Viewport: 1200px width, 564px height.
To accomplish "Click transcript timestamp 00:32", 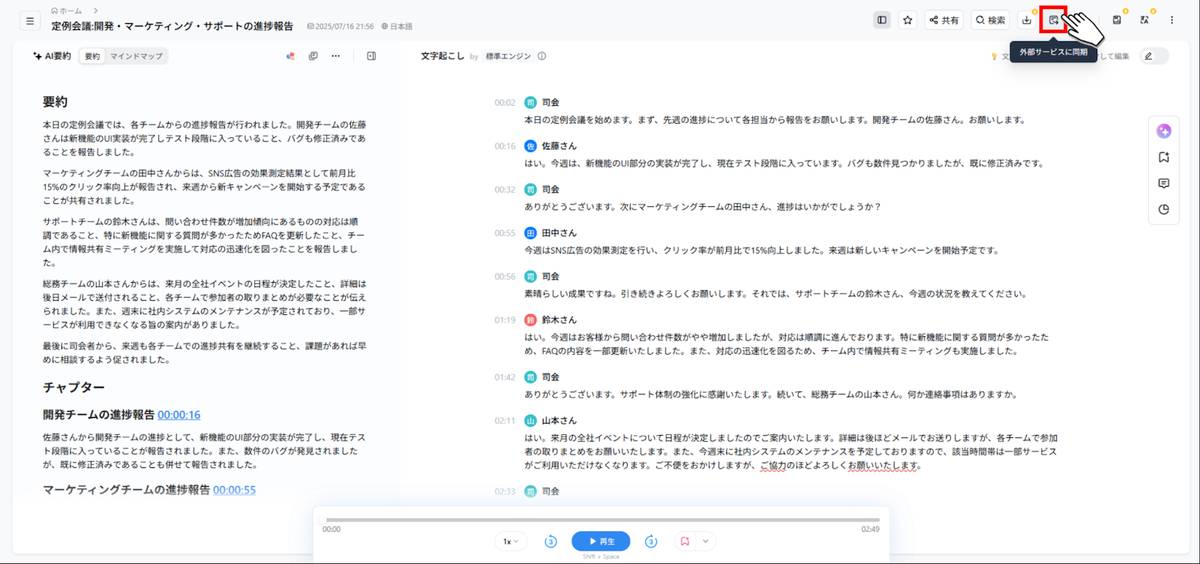I will coord(505,189).
